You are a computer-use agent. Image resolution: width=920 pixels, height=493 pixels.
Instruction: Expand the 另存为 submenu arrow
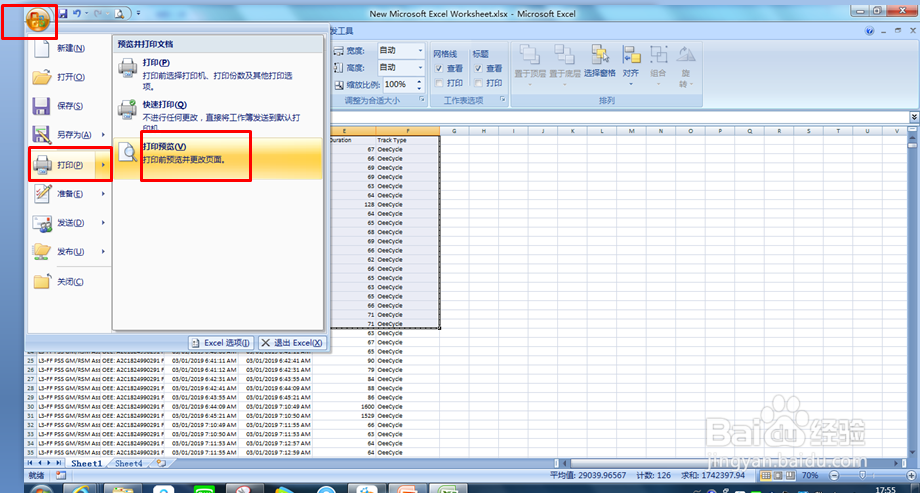point(103,135)
